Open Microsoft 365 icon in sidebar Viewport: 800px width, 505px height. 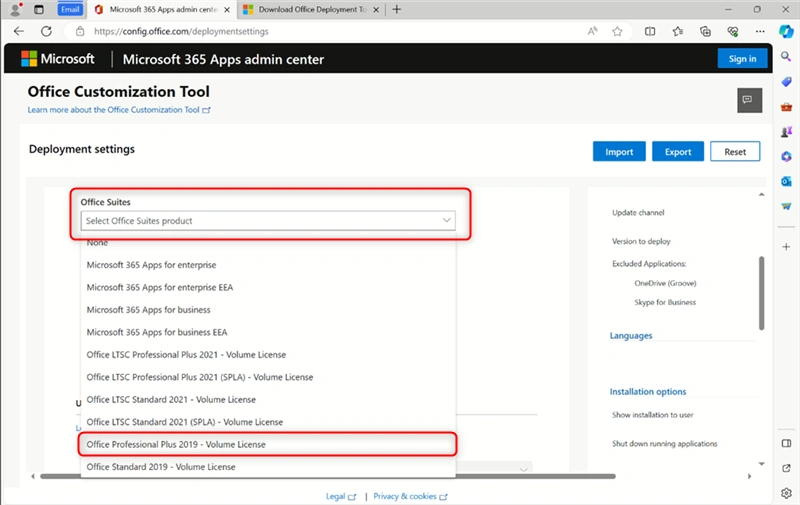coord(786,157)
